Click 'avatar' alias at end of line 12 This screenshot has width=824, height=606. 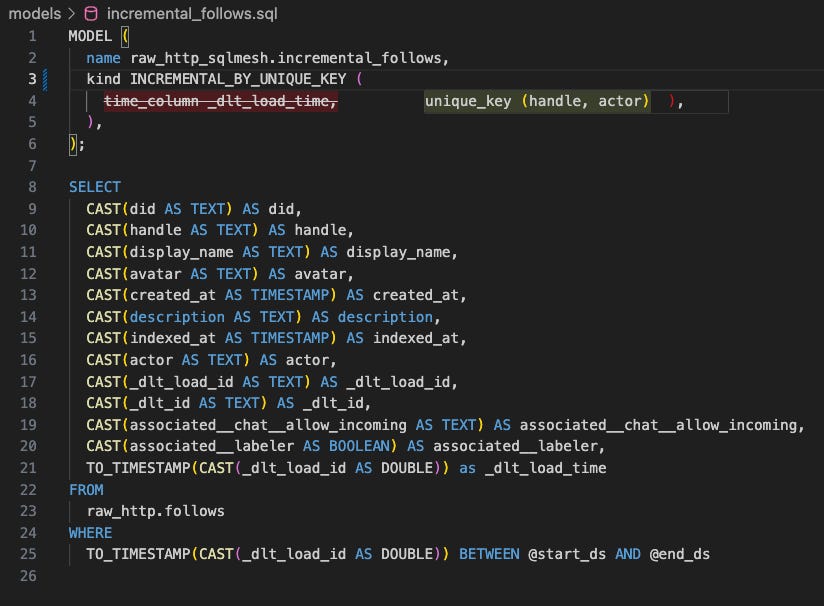coord(320,274)
